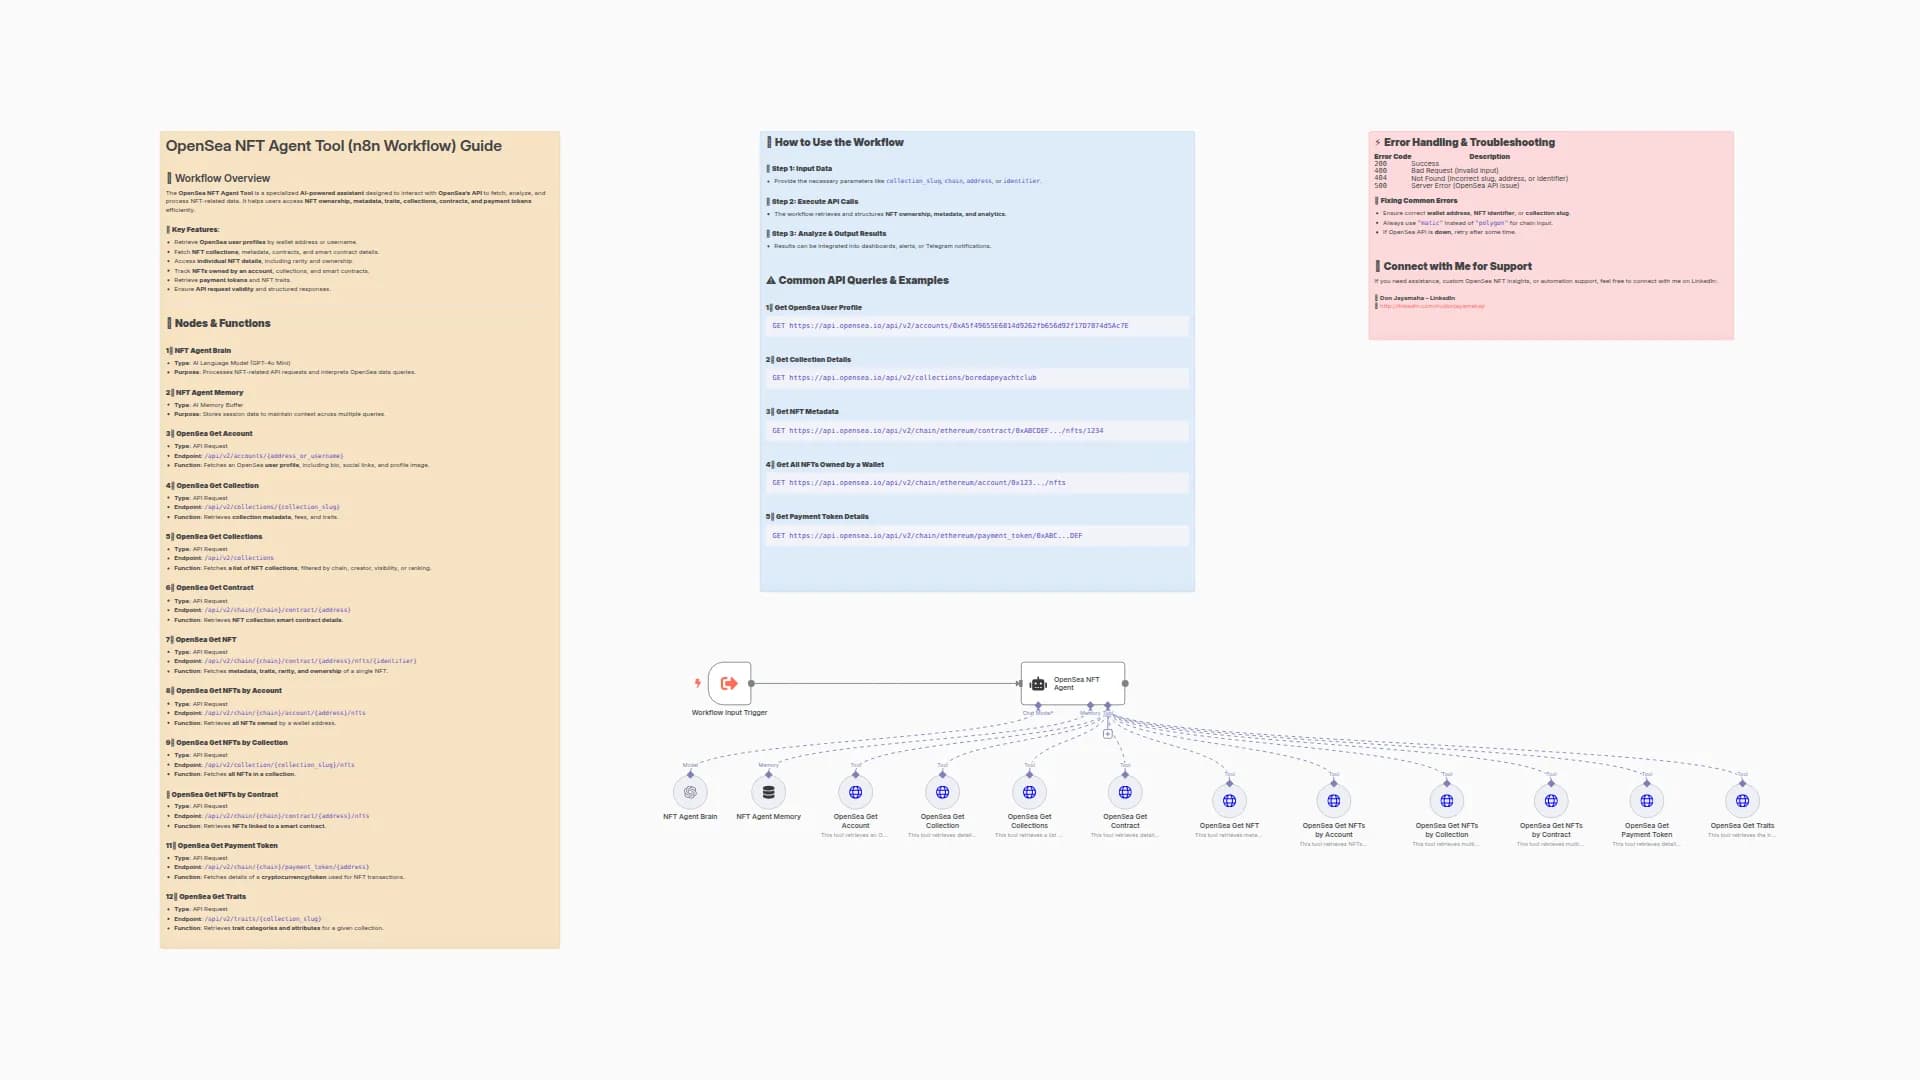Click the '2 NFT Agent Memory' guide entry heading
The height and width of the screenshot is (1080, 1920).
[x=204, y=393]
